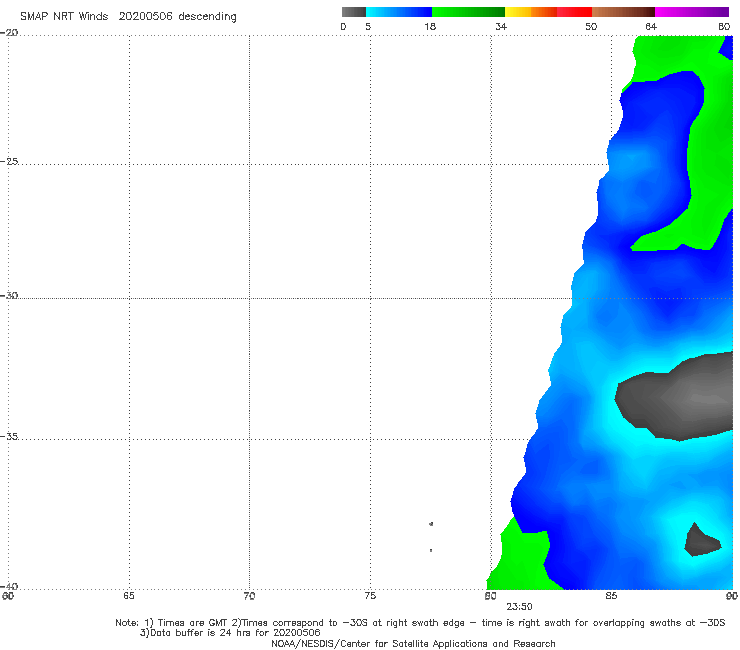This screenshot has width=740, height=650.
Task: Click the longitude axis label '85'
Action: 611,596
